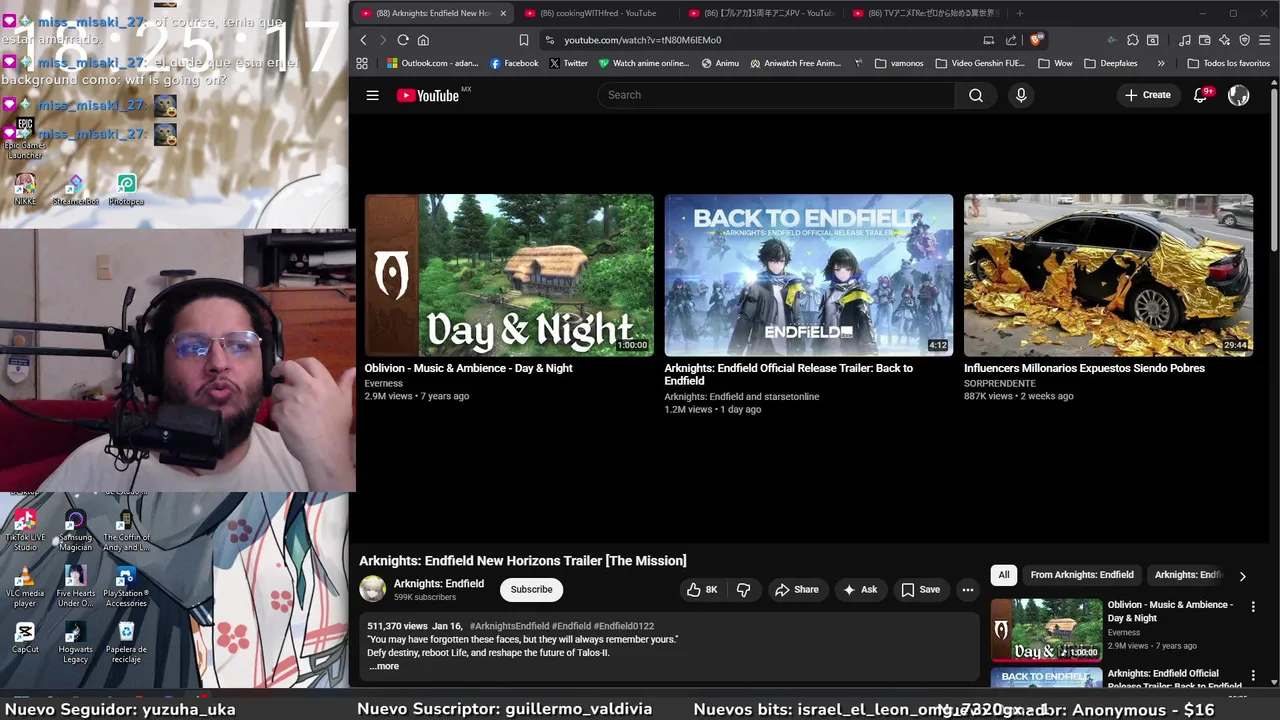Open the gold-wrapped car video thumbnail
Screen dimensions: 1280x720
(1108, 275)
